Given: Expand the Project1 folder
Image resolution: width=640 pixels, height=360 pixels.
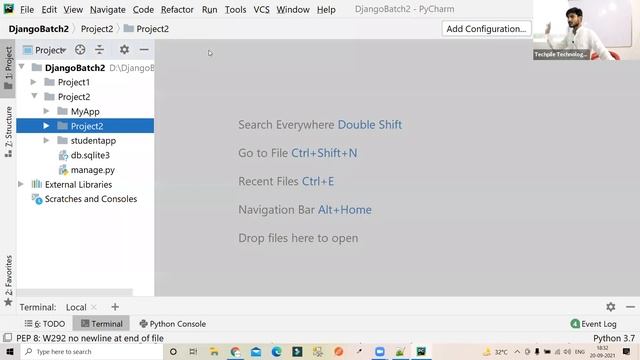Looking at the screenshot, I should point(34,82).
